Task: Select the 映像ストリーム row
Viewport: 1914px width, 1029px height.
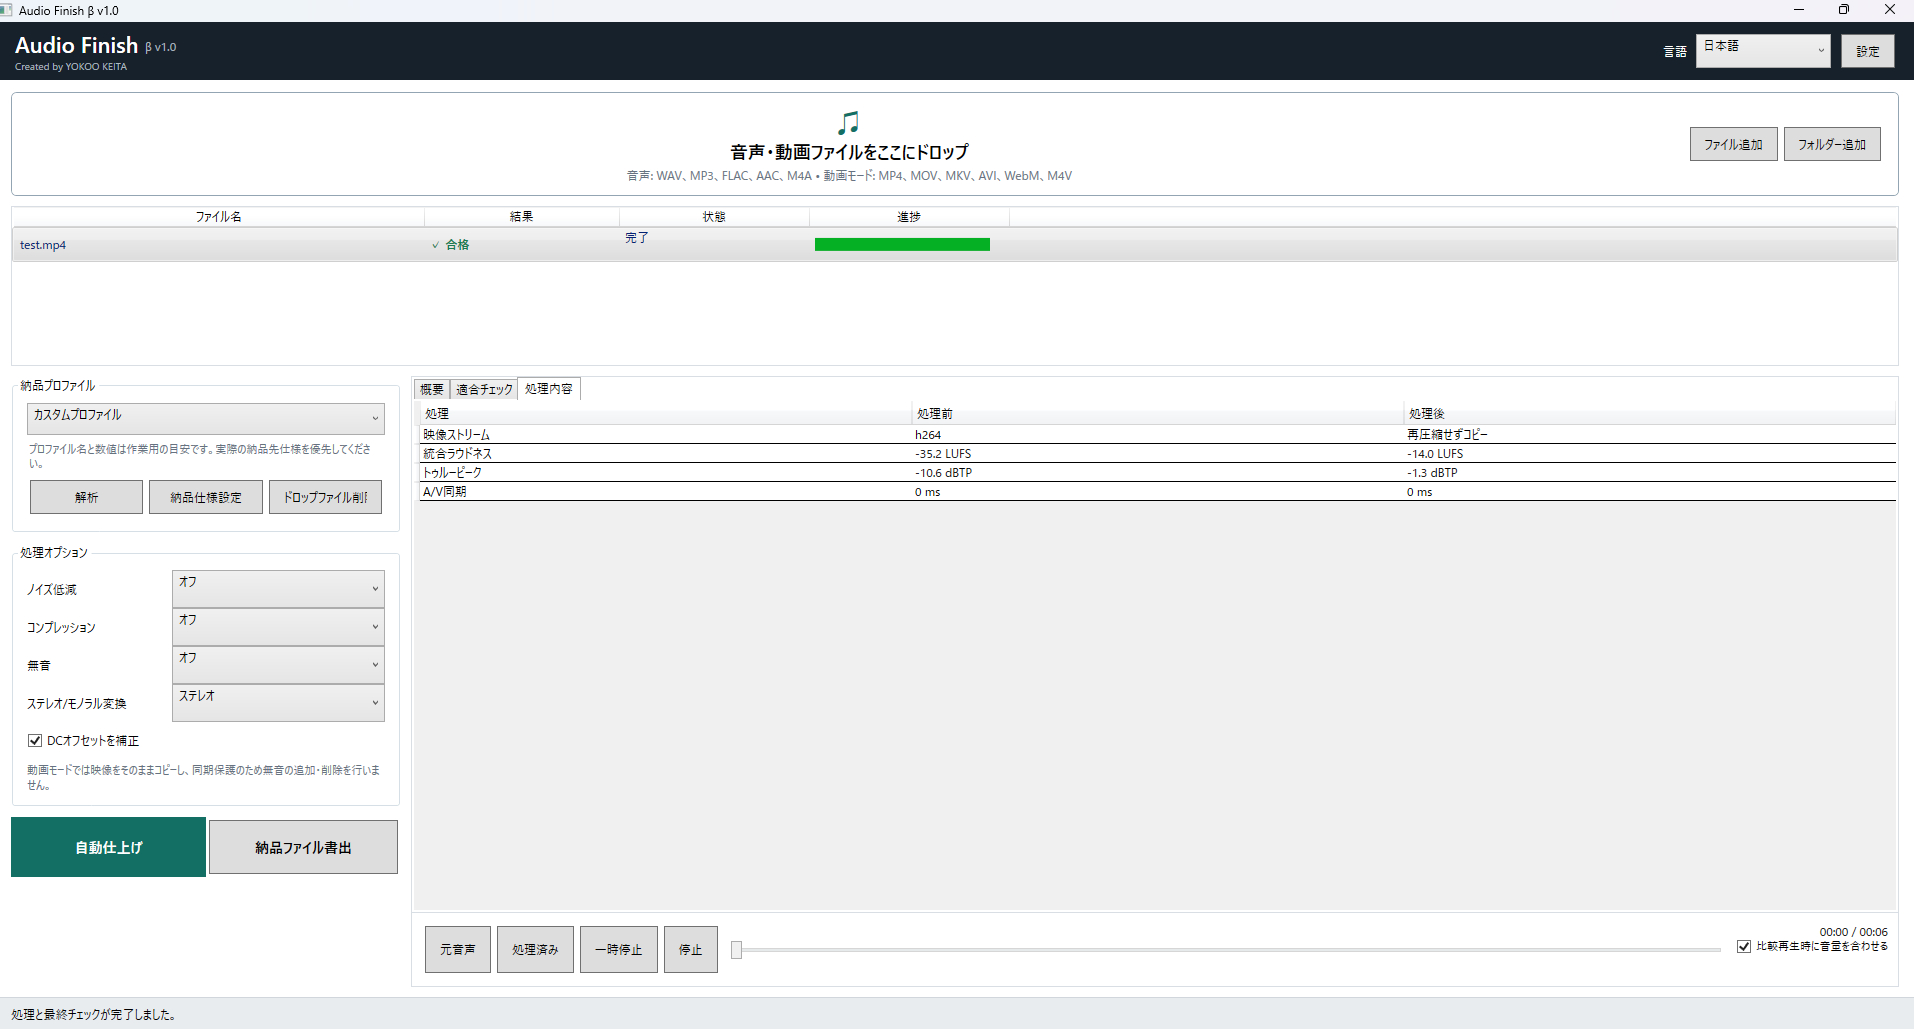Action: [1157, 434]
